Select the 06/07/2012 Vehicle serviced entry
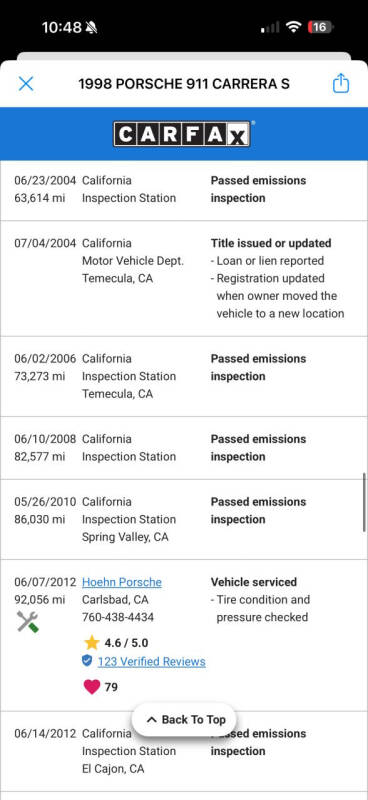The image size is (368, 800). pos(184,635)
